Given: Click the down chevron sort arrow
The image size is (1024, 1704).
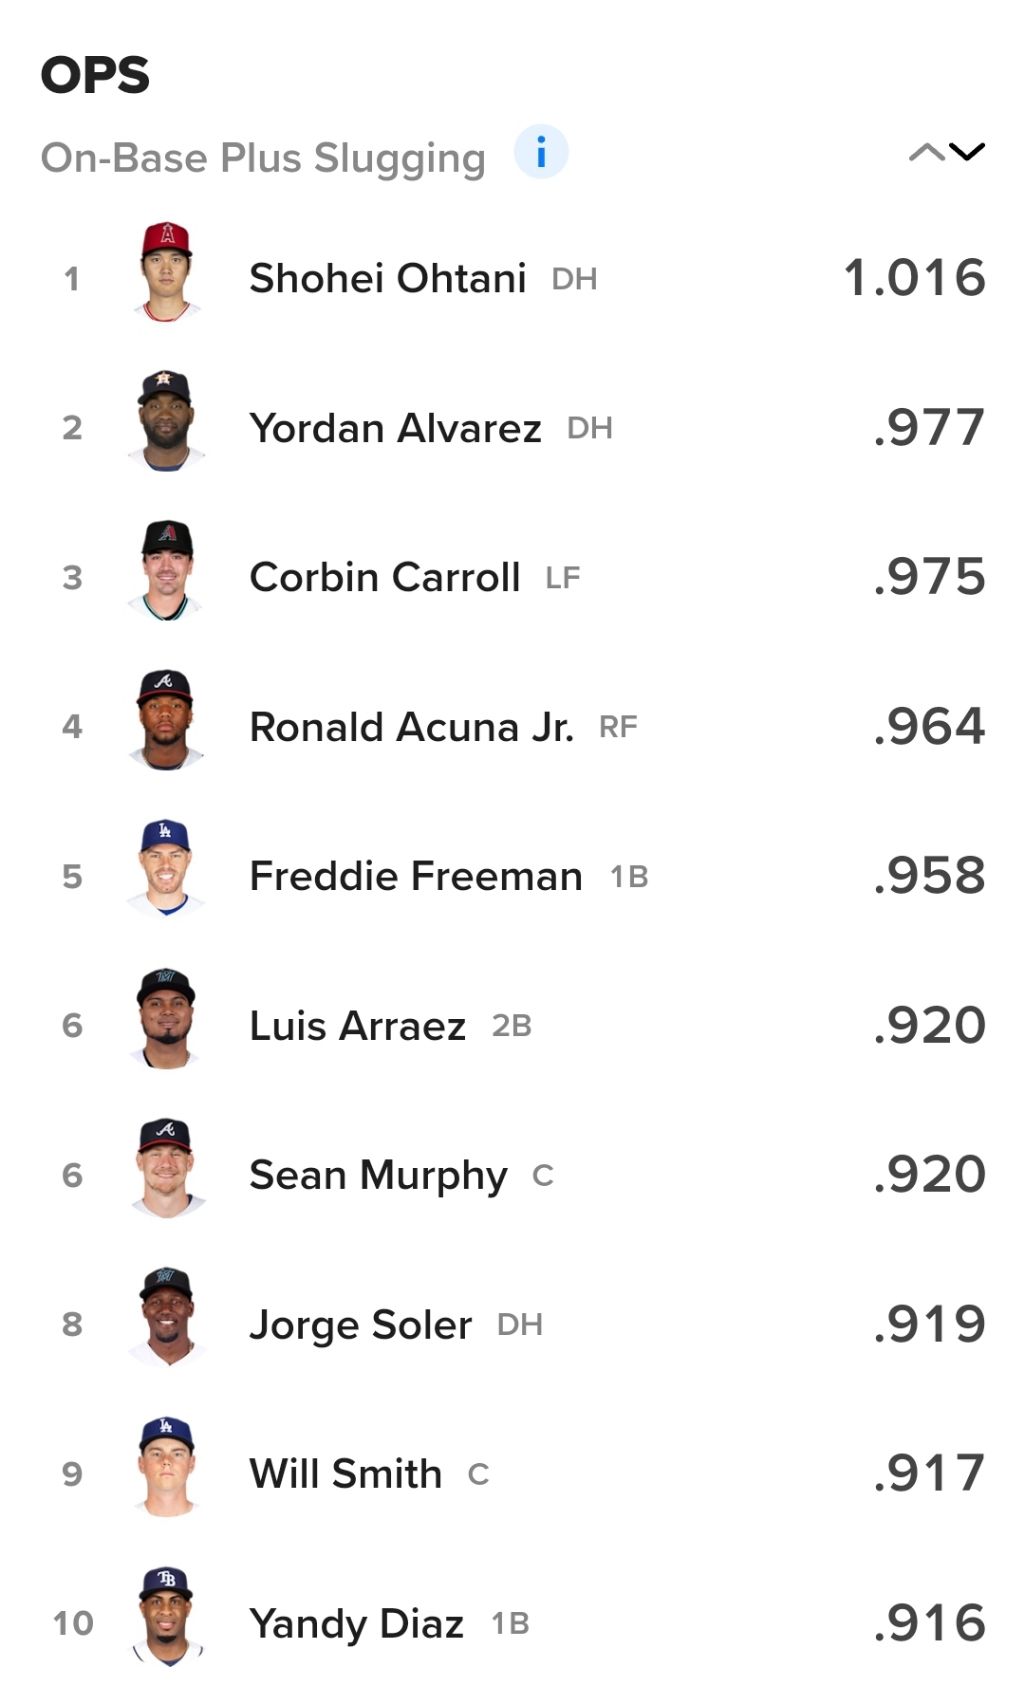Looking at the screenshot, I should point(967,152).
